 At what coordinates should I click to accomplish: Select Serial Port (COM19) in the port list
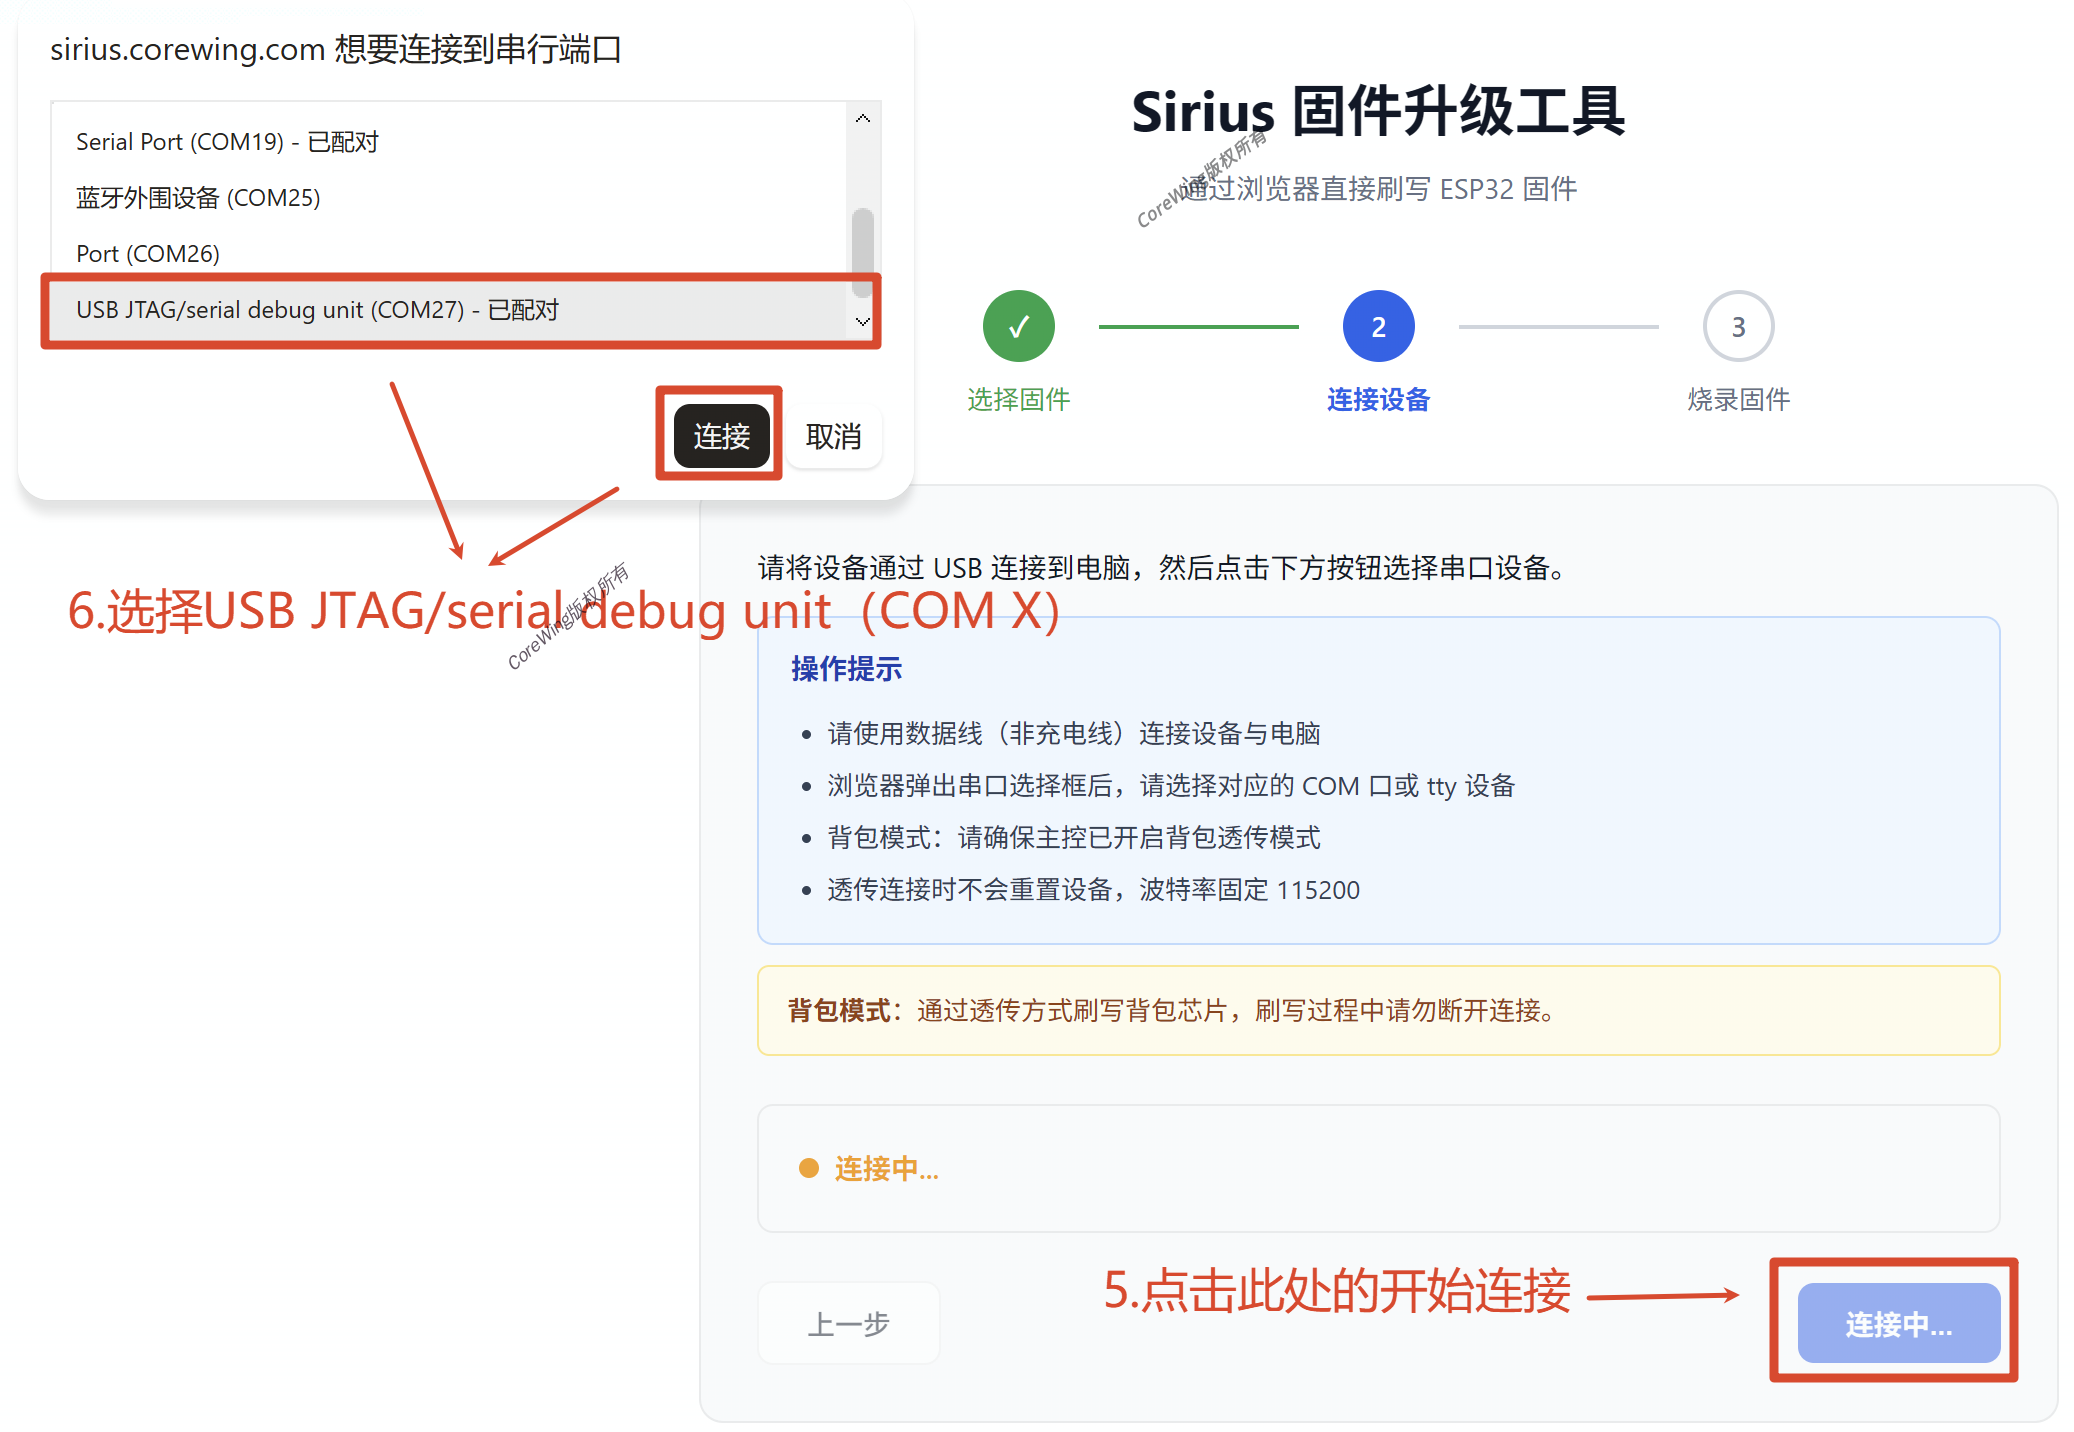pos(448,142)
